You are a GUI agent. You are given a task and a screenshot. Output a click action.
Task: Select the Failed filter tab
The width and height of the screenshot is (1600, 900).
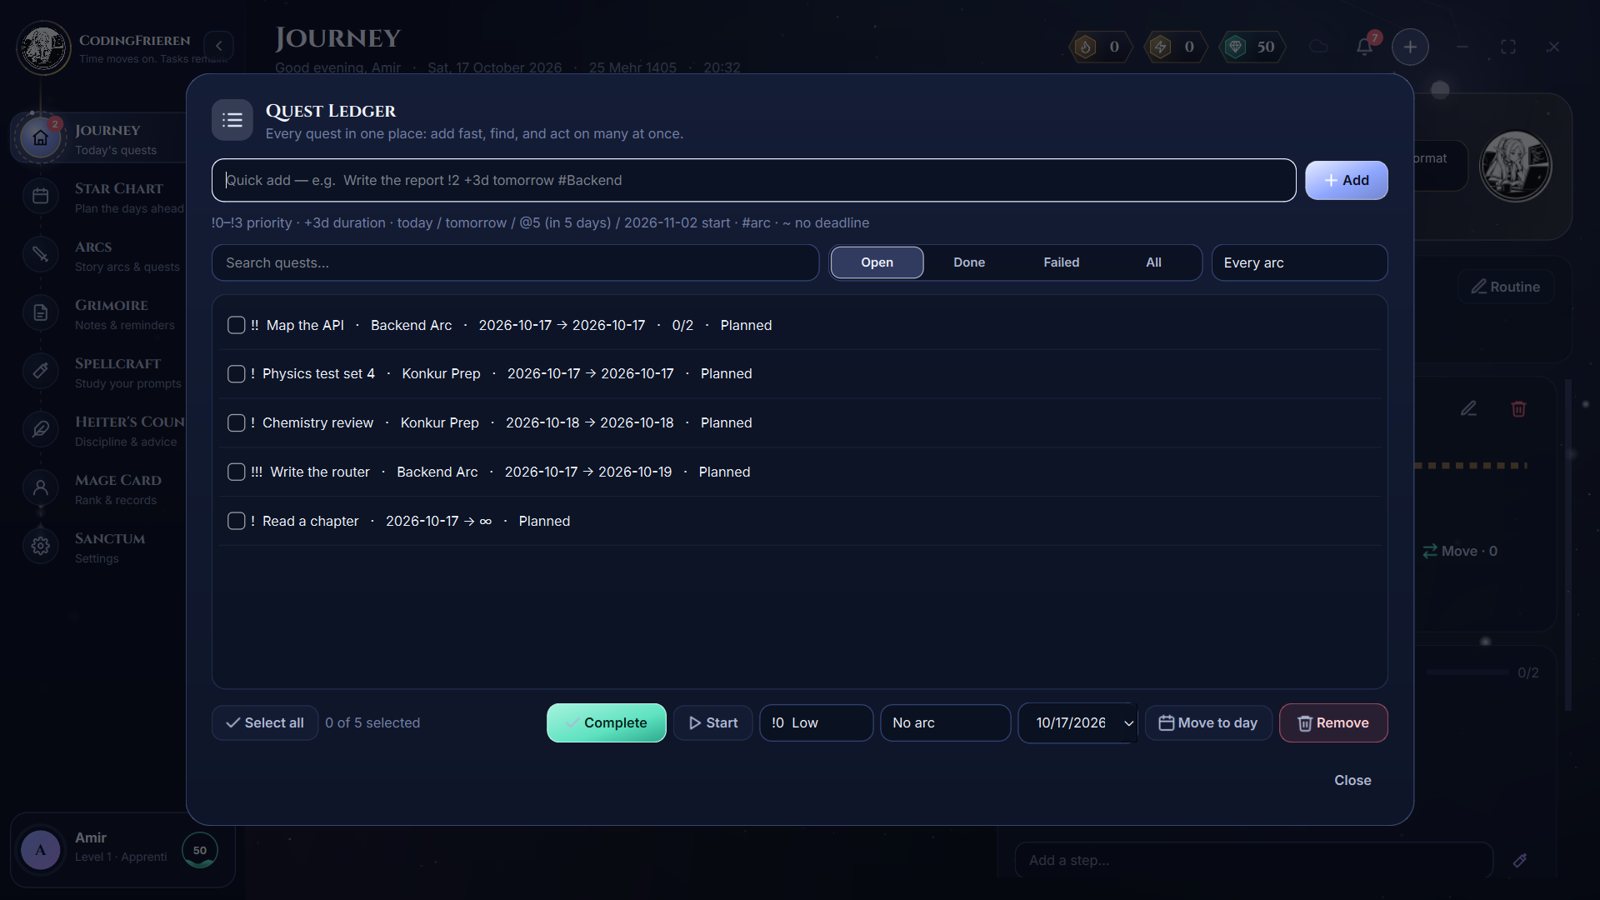pyautogui.click(x=1061, y=262)
